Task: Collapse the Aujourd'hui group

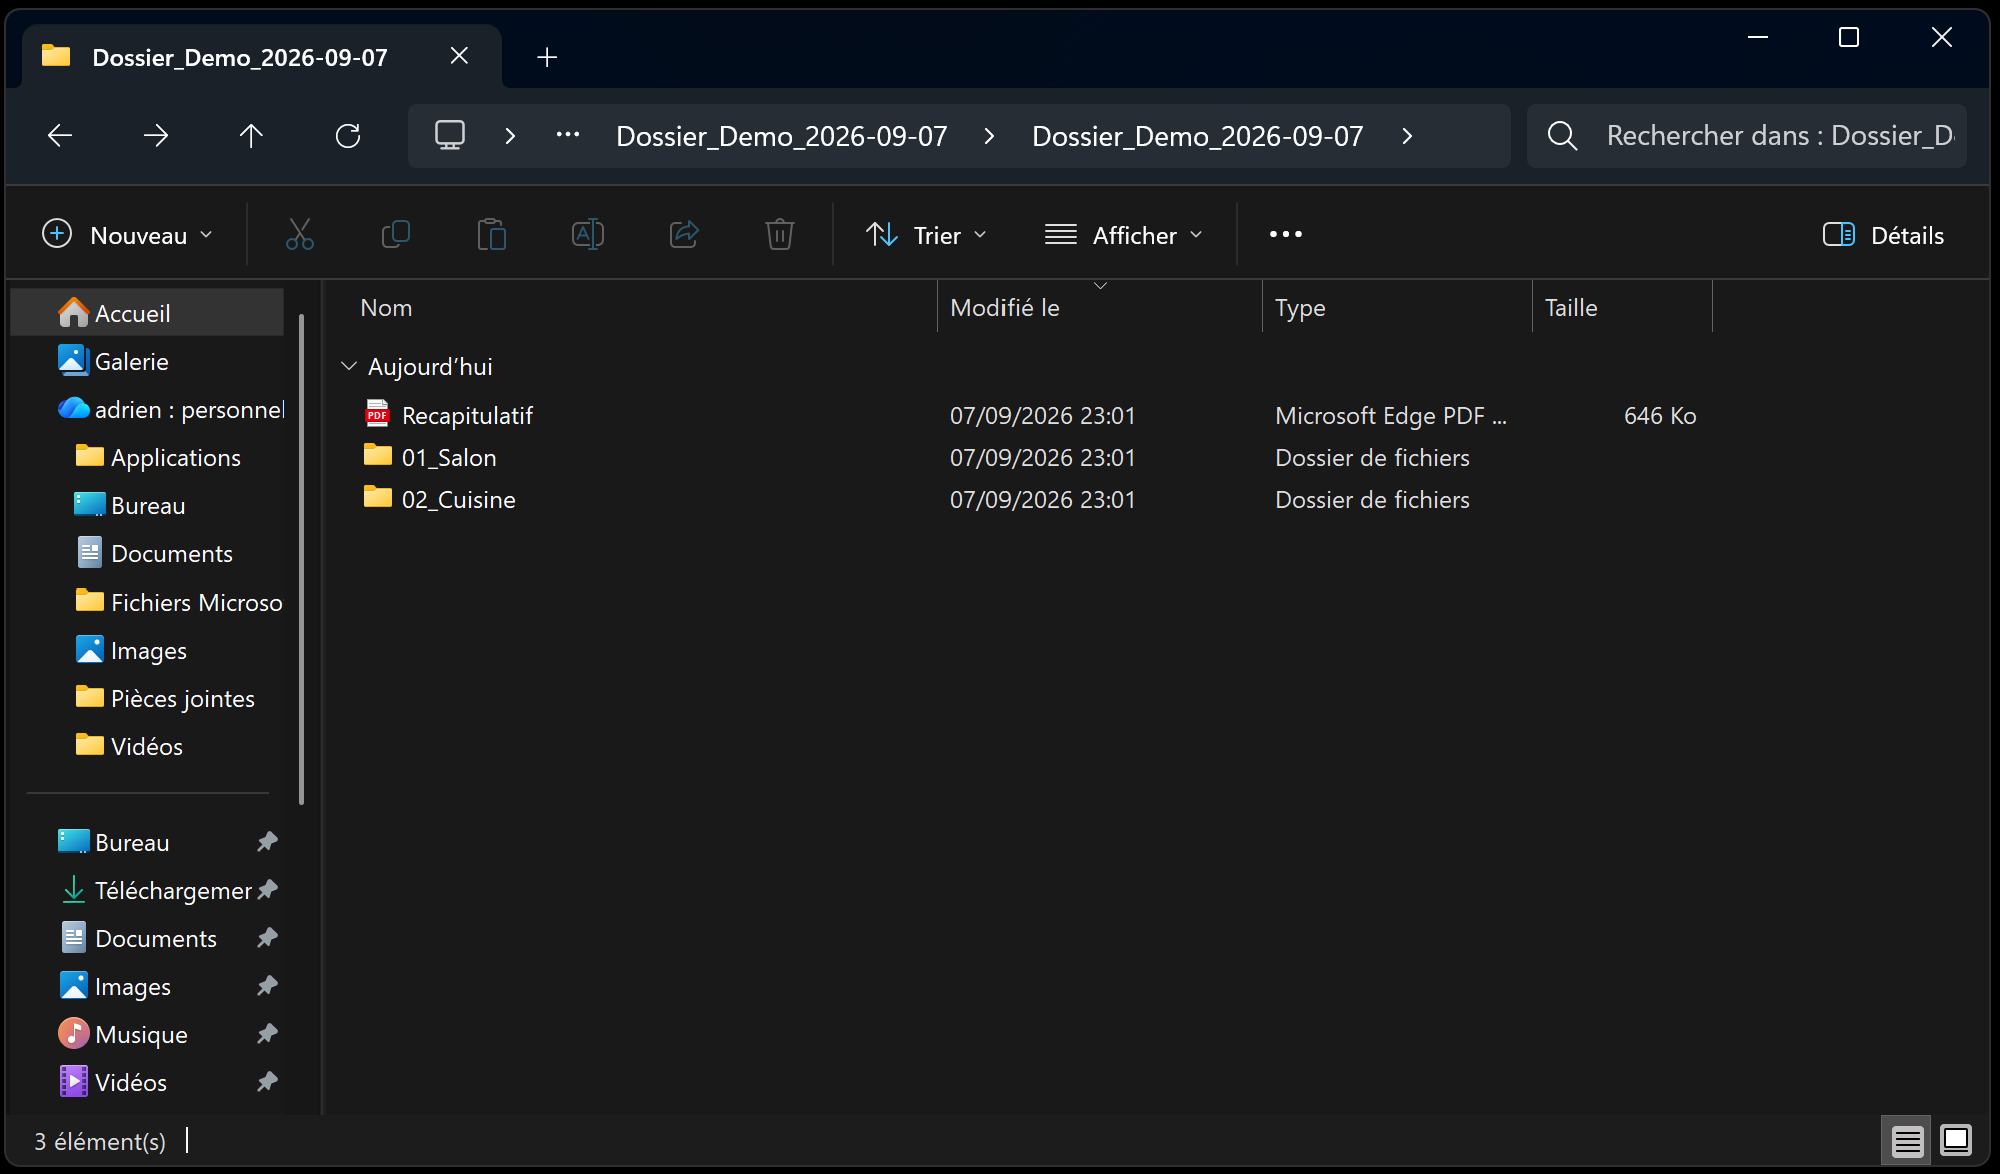Action: [349, 366]
